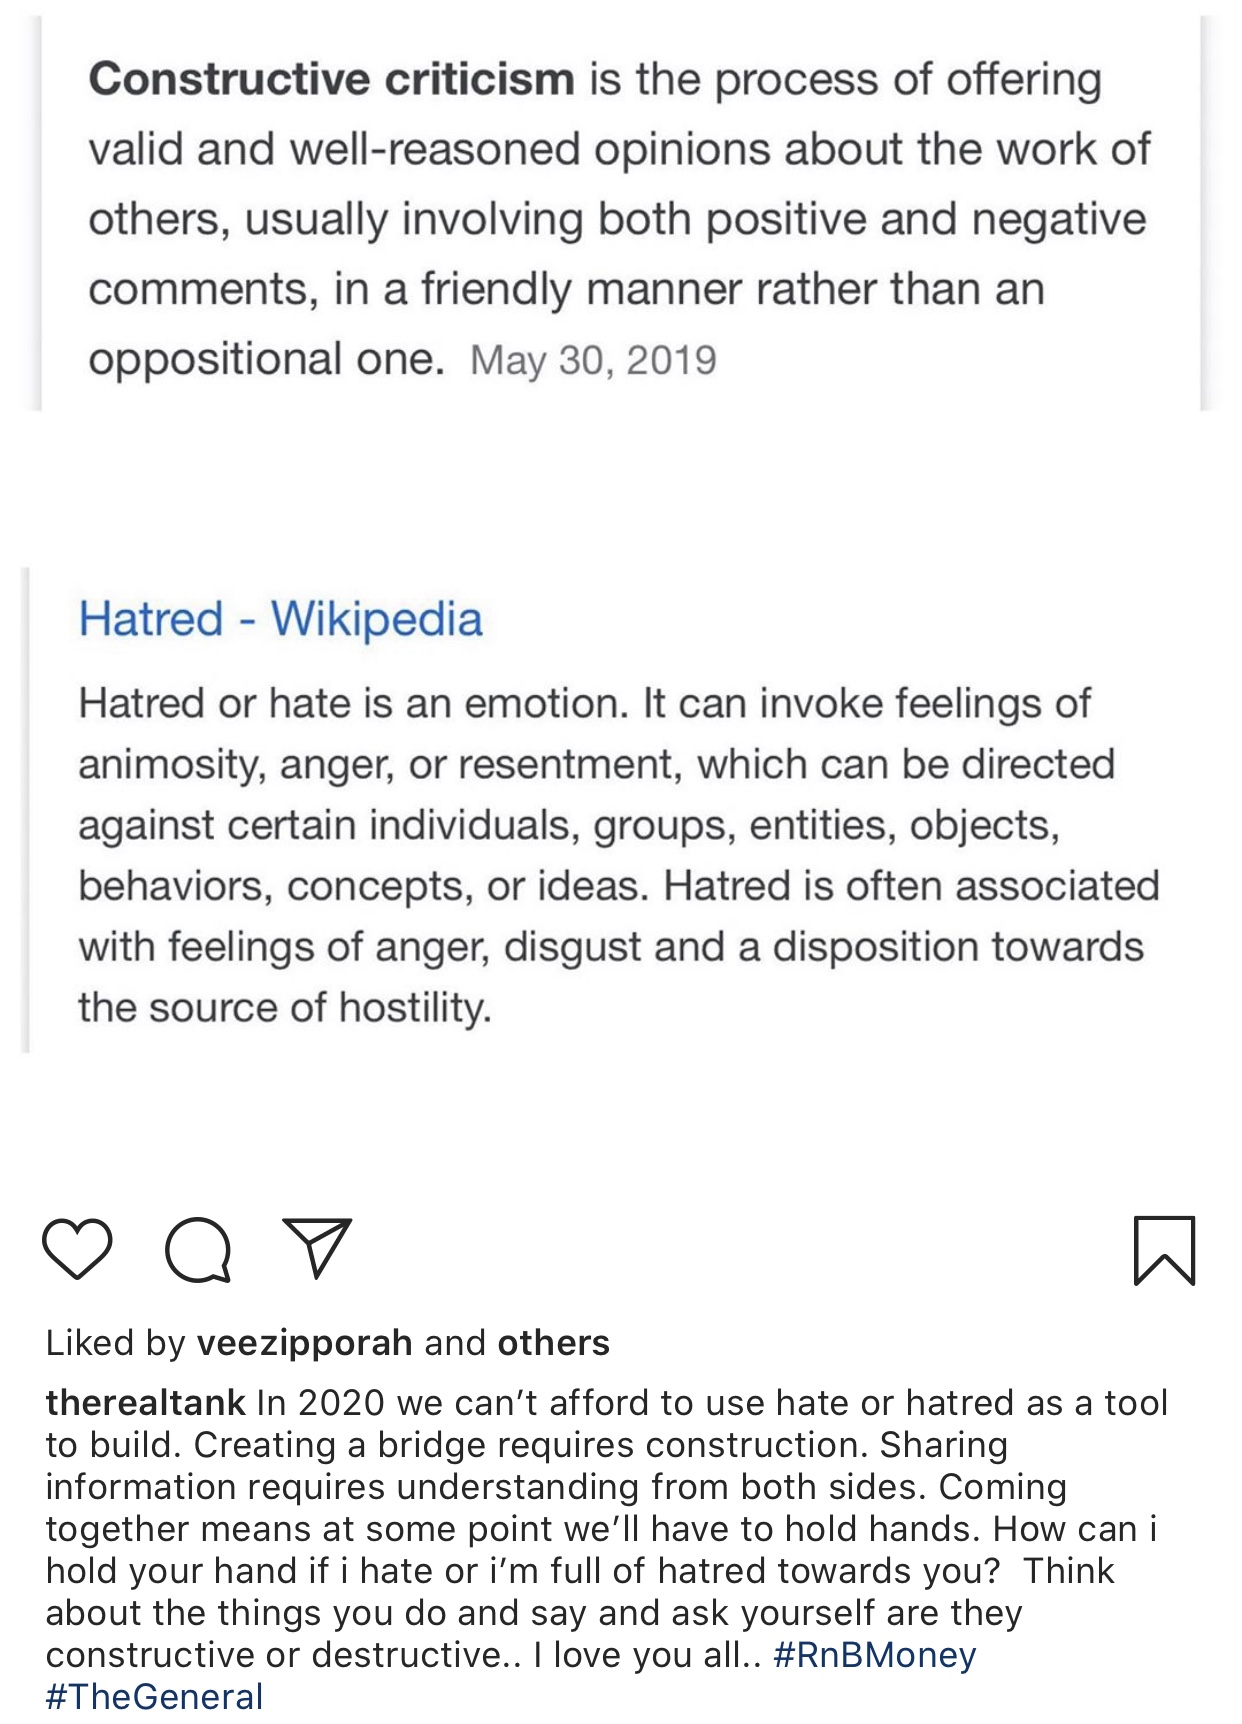1242x1724 pixels.
Task: Tap the blank area between the two cards
Action: pyautogui.click(x=621, y=488)
